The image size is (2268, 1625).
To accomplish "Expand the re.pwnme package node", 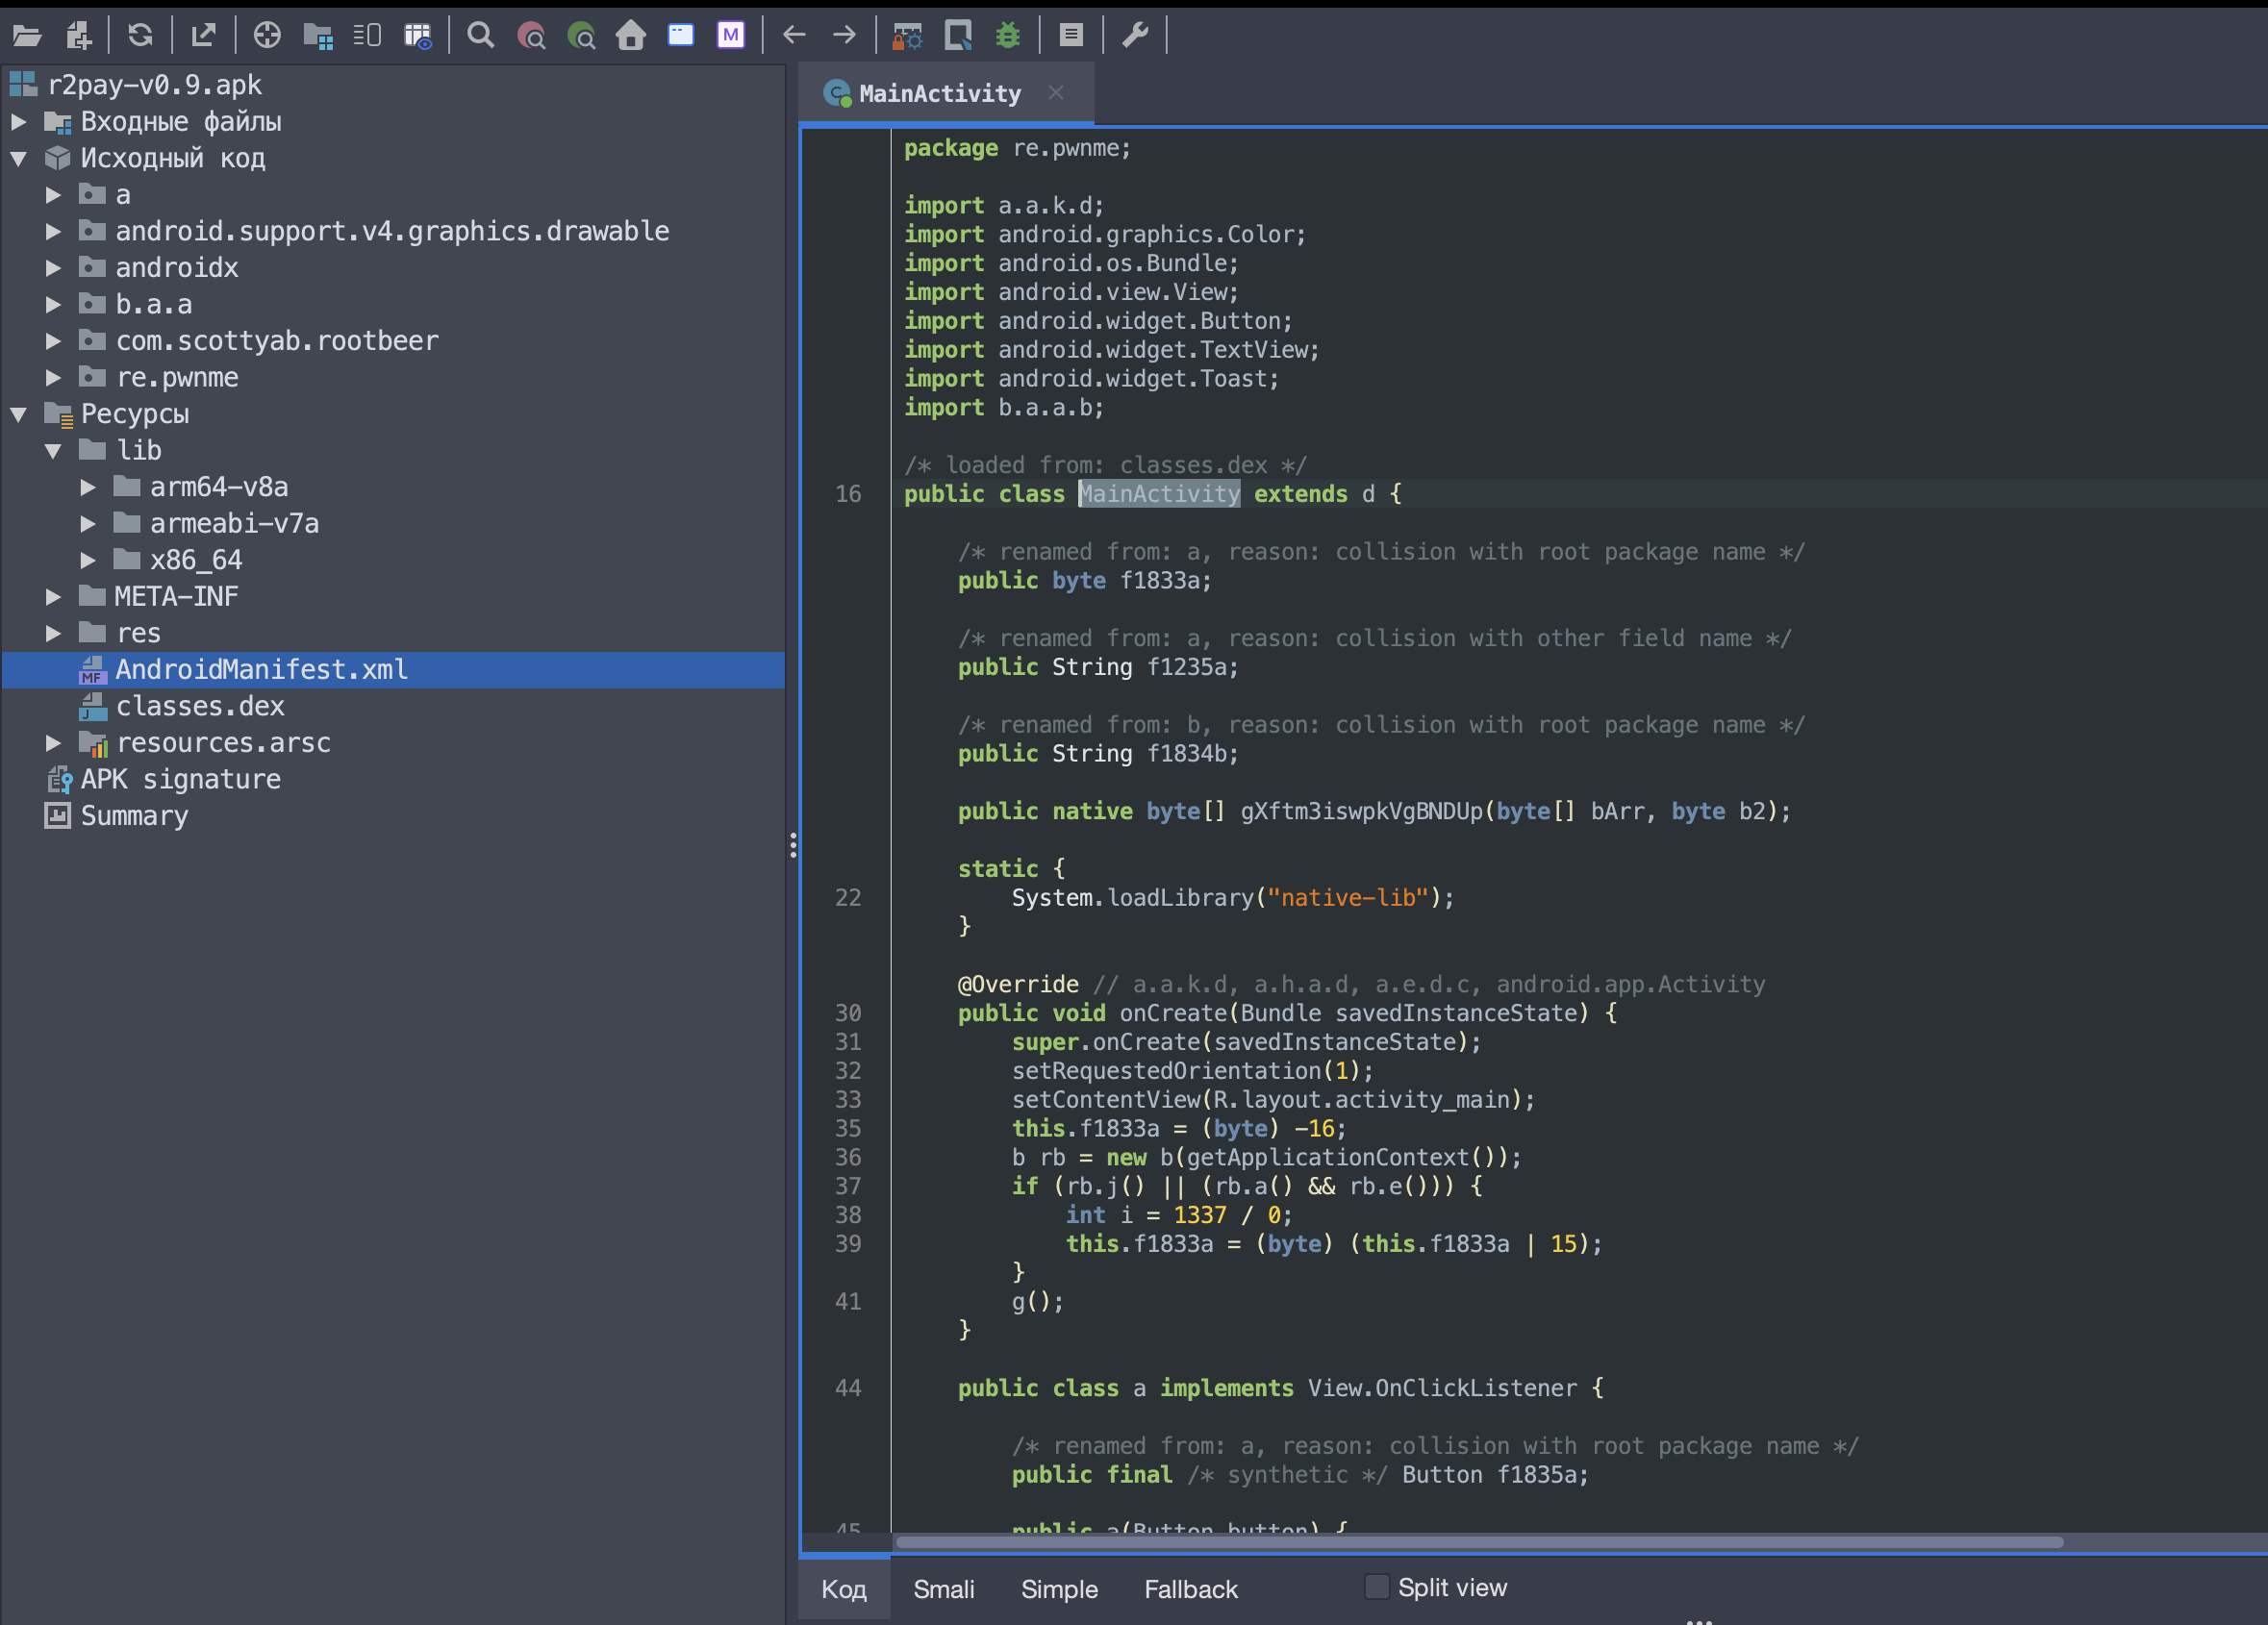I will point(53,377).
